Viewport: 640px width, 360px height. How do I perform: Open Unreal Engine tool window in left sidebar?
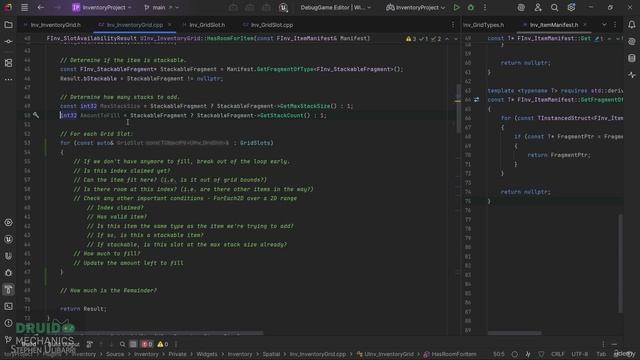coord(8,240)
